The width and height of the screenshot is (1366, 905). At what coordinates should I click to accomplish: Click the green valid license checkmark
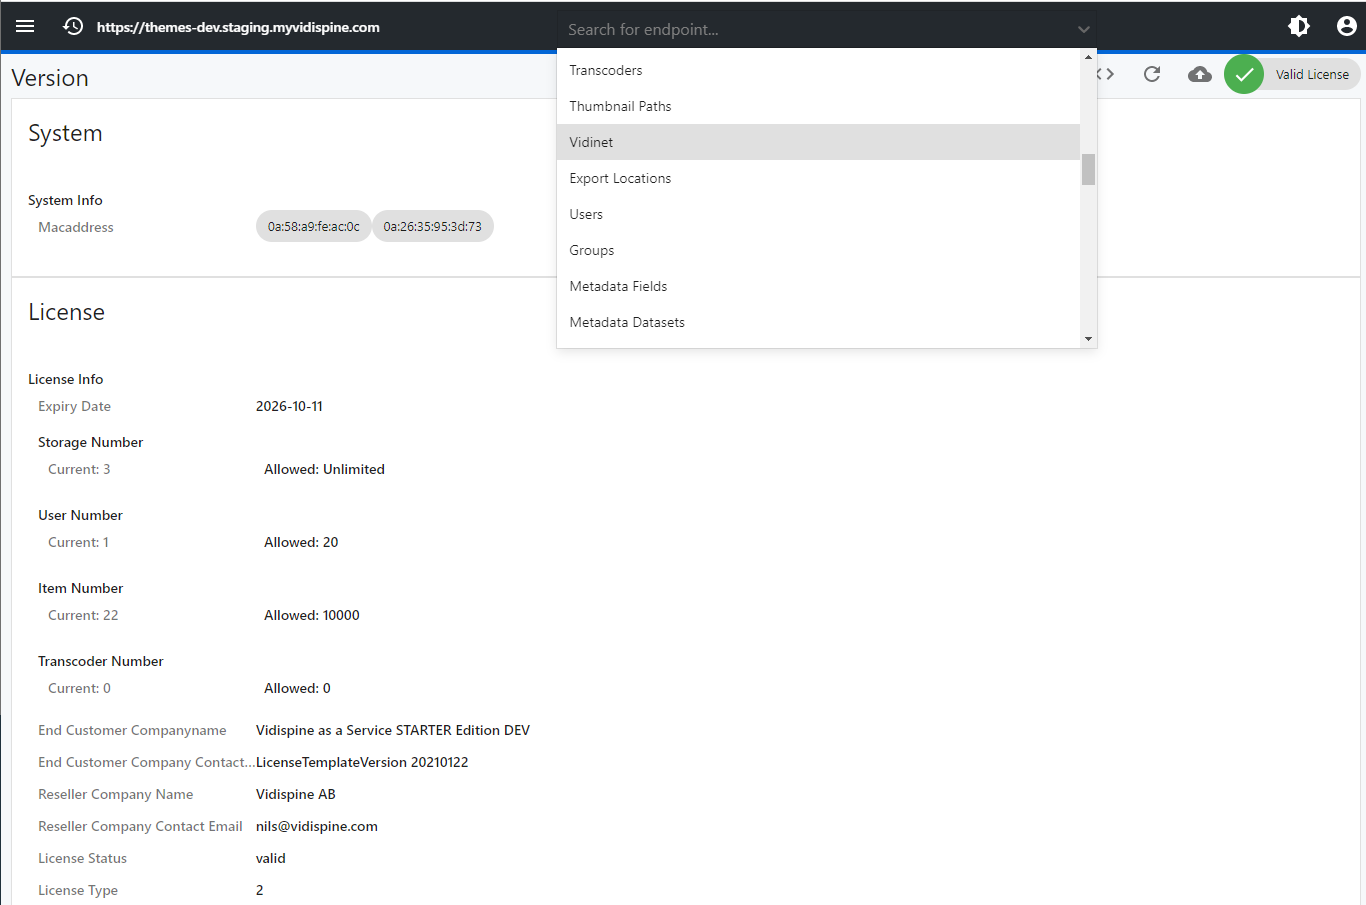[x=1244, y=74]
